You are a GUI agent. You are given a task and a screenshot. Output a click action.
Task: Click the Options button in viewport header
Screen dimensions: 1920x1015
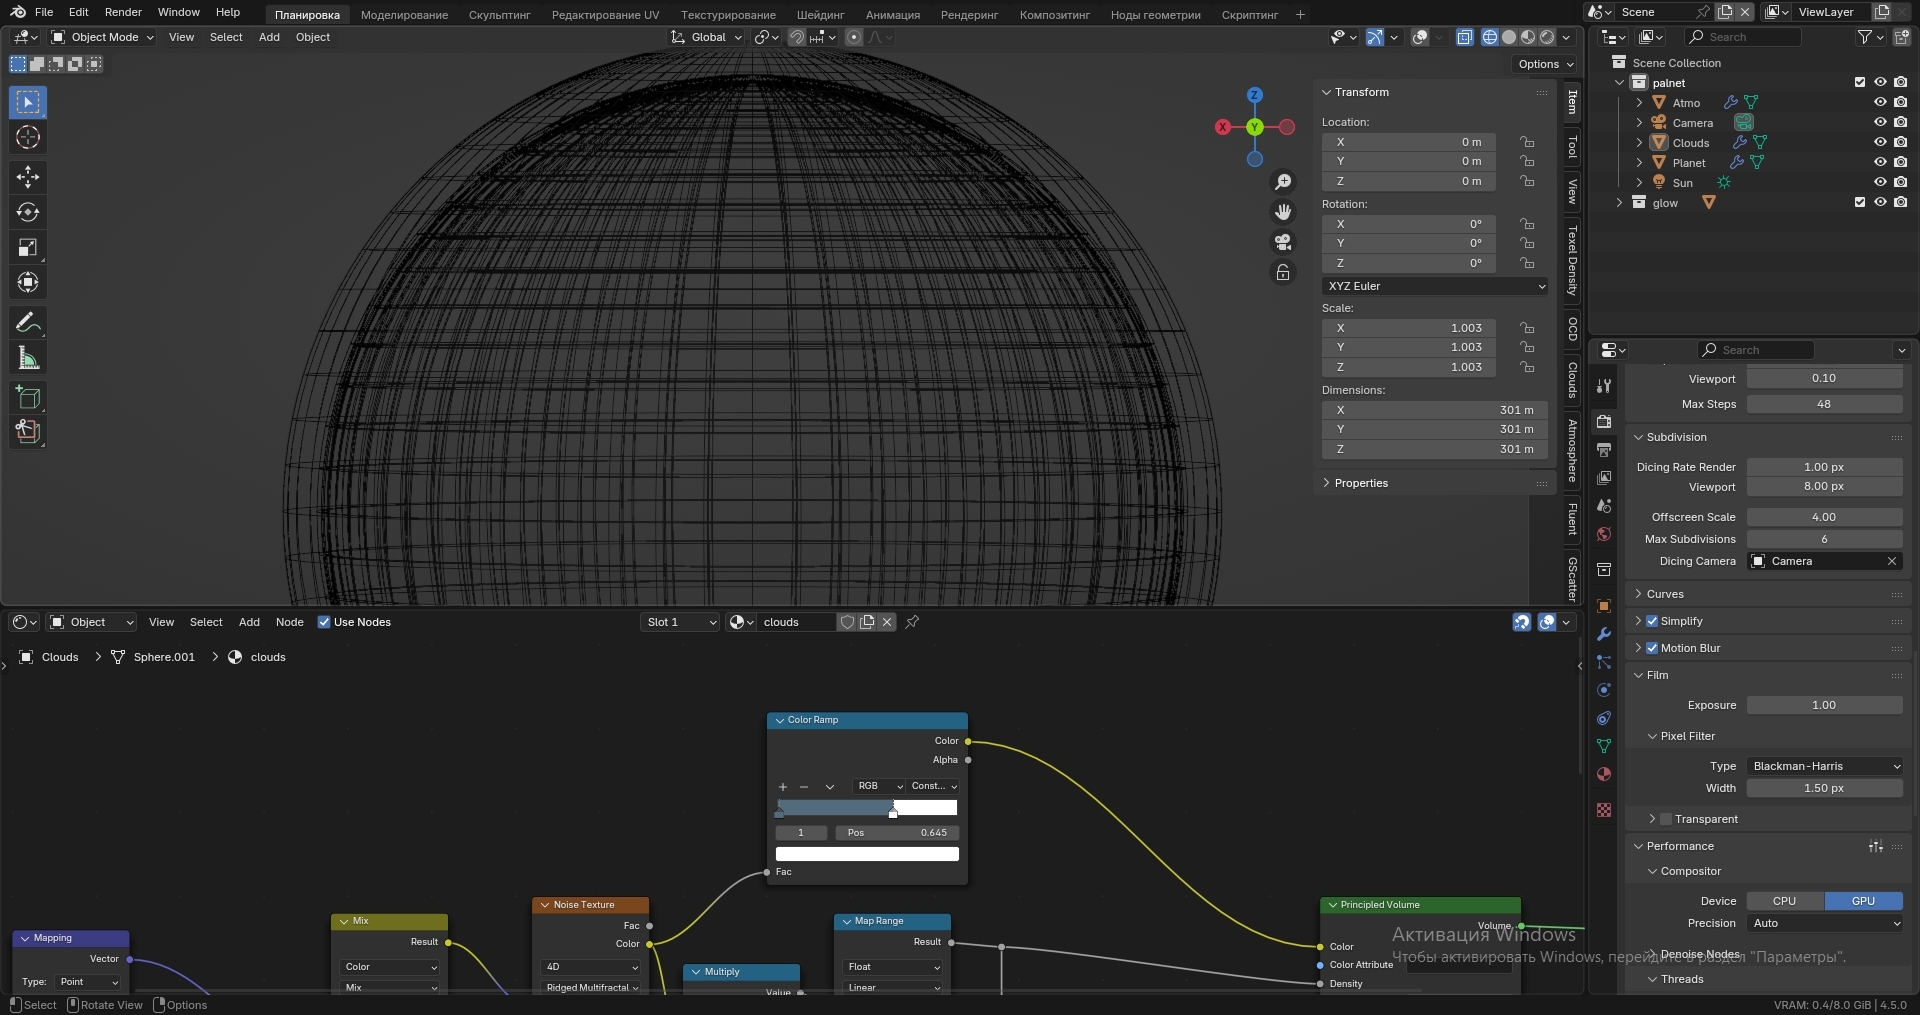(x=1545, y=64)
